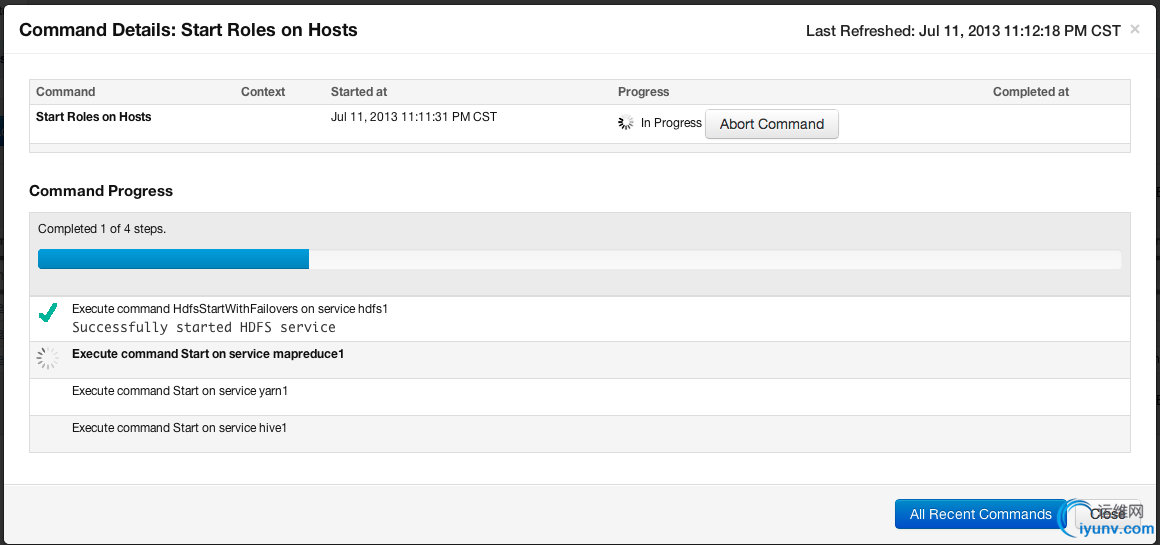Image resolution: width=1160 pixels, height=545 pixels.
Task: Close the dialog using the top-right X
Action: pyautogui.click(x=1135, y=29)
